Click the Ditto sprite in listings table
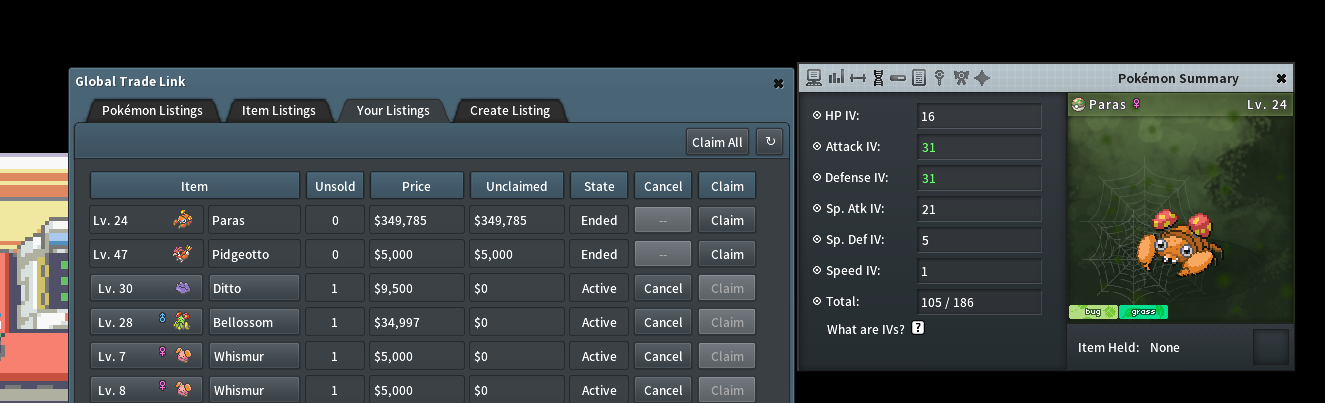1325x403 pixels. (182, 288)
